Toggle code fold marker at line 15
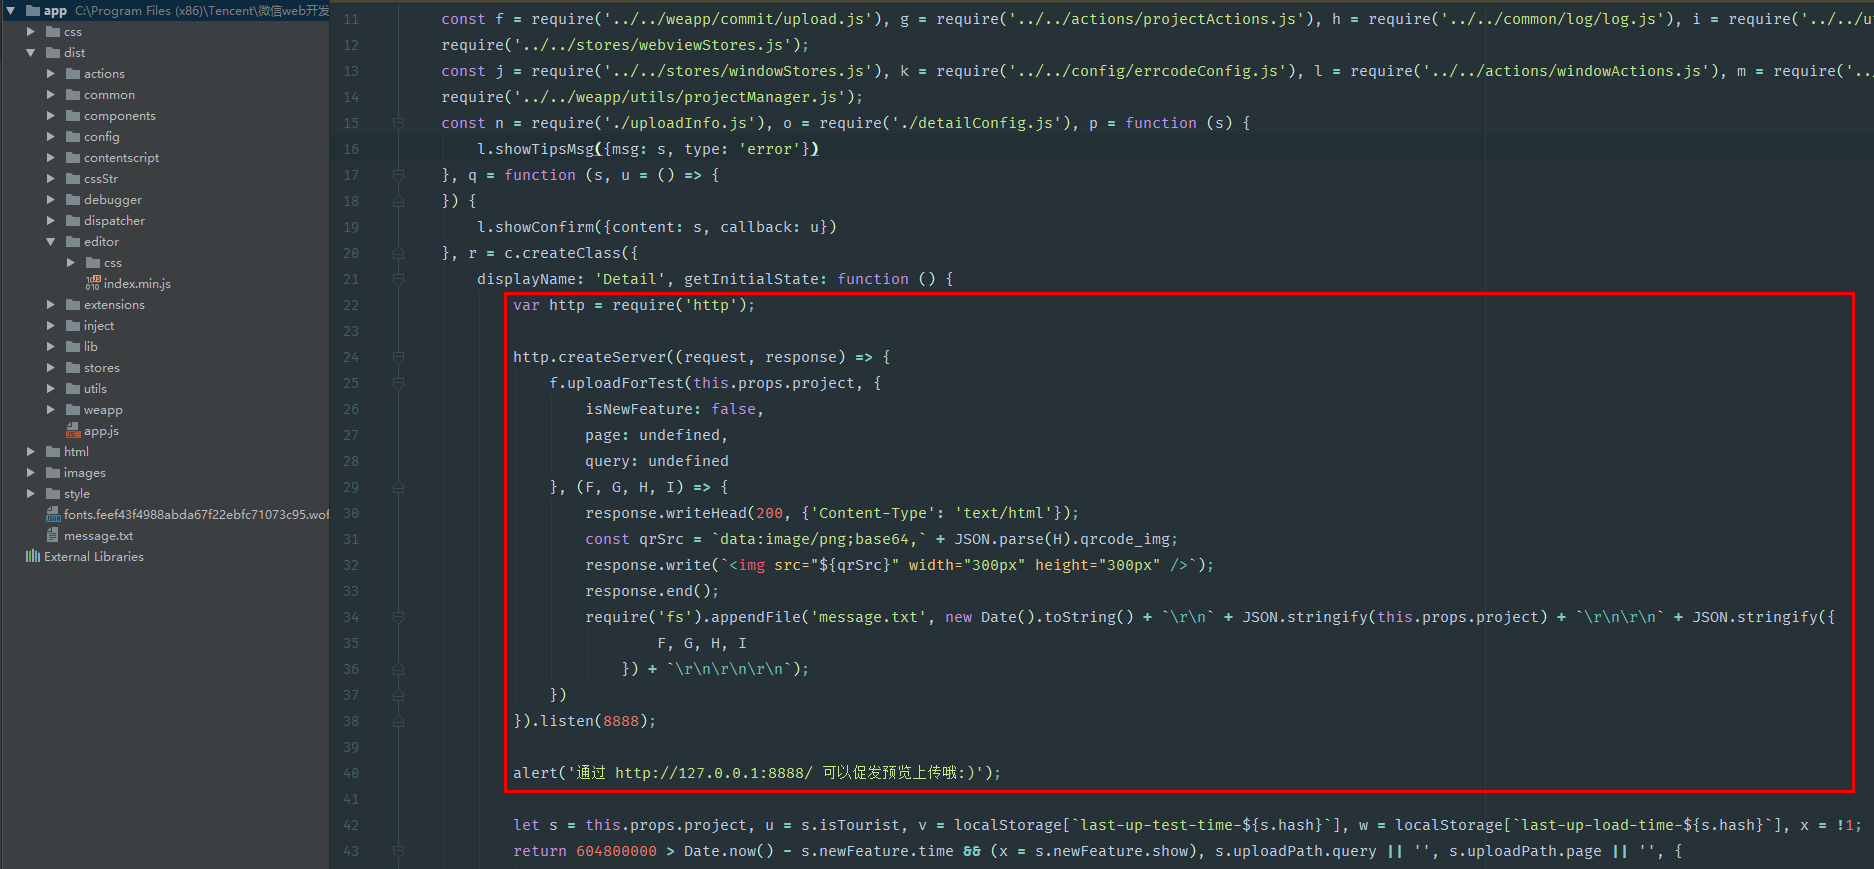 (x=398, y=123)
